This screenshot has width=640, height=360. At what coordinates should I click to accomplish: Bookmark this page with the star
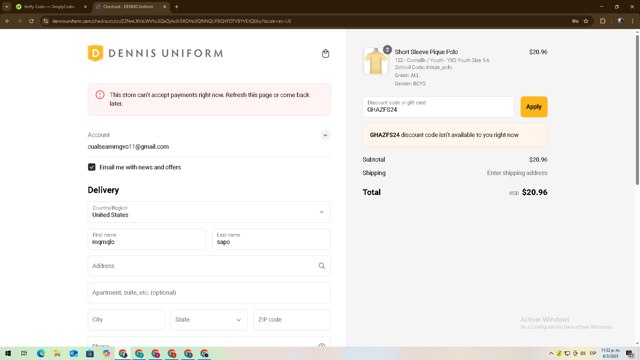click(x=586, y=21)
